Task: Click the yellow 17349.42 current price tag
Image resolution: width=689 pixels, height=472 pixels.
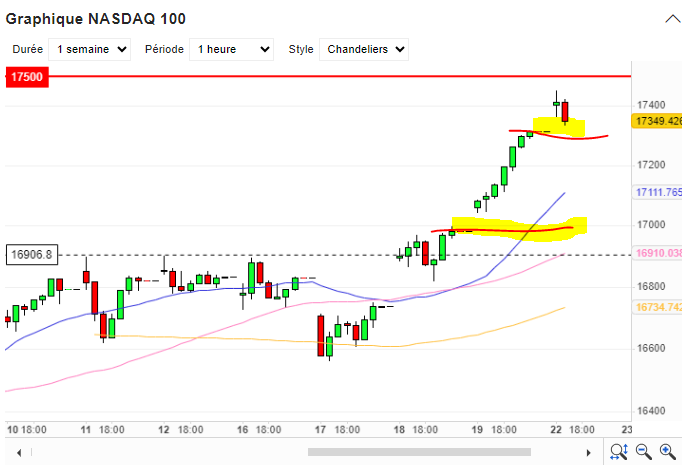Action: click(x=658, y=121)
